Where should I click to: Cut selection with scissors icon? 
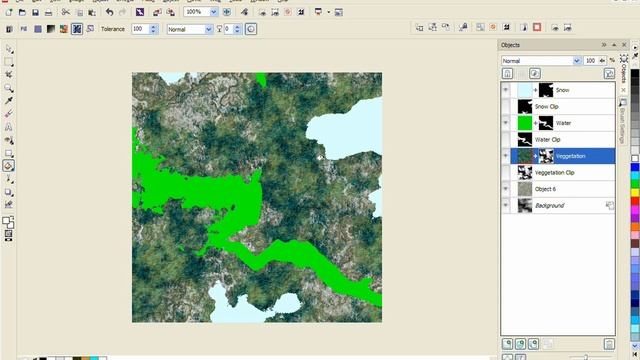[x=66, y=12]
